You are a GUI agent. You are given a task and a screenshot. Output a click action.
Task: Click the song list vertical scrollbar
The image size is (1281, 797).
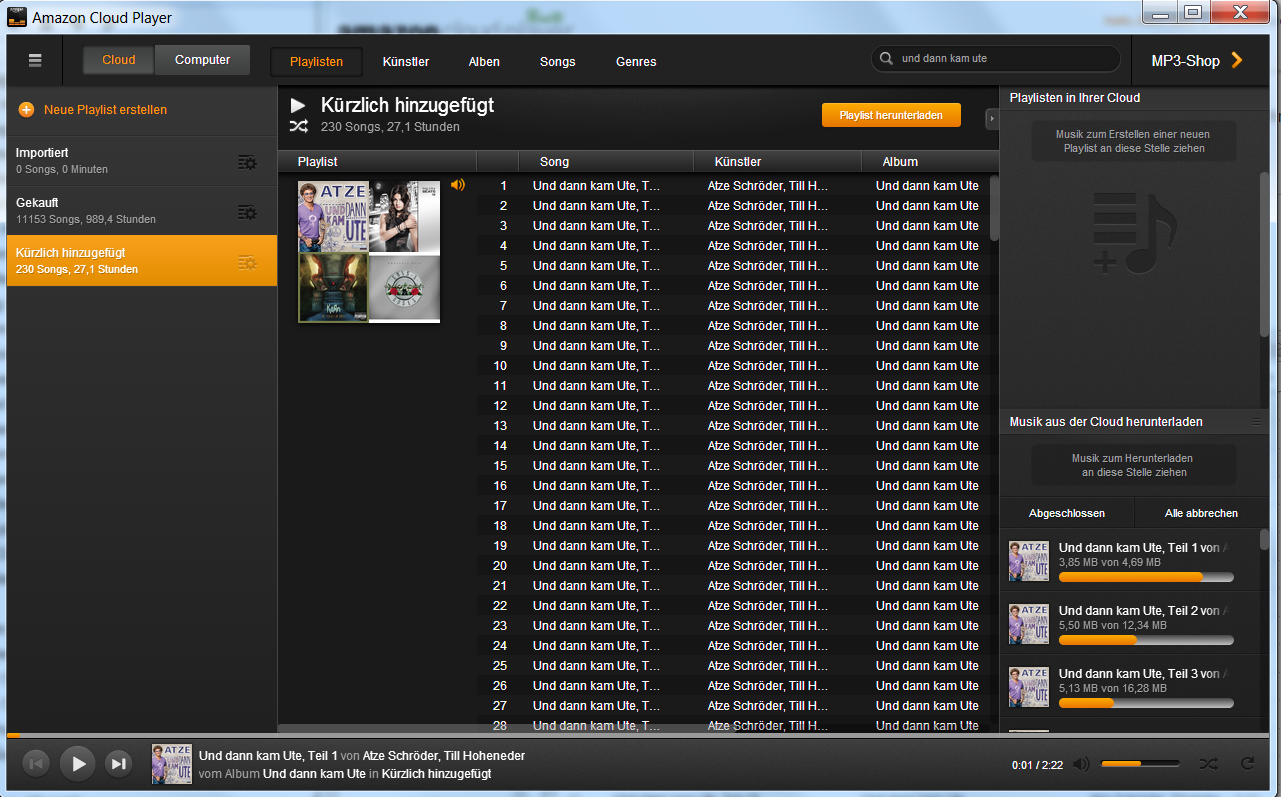[994, 208]
